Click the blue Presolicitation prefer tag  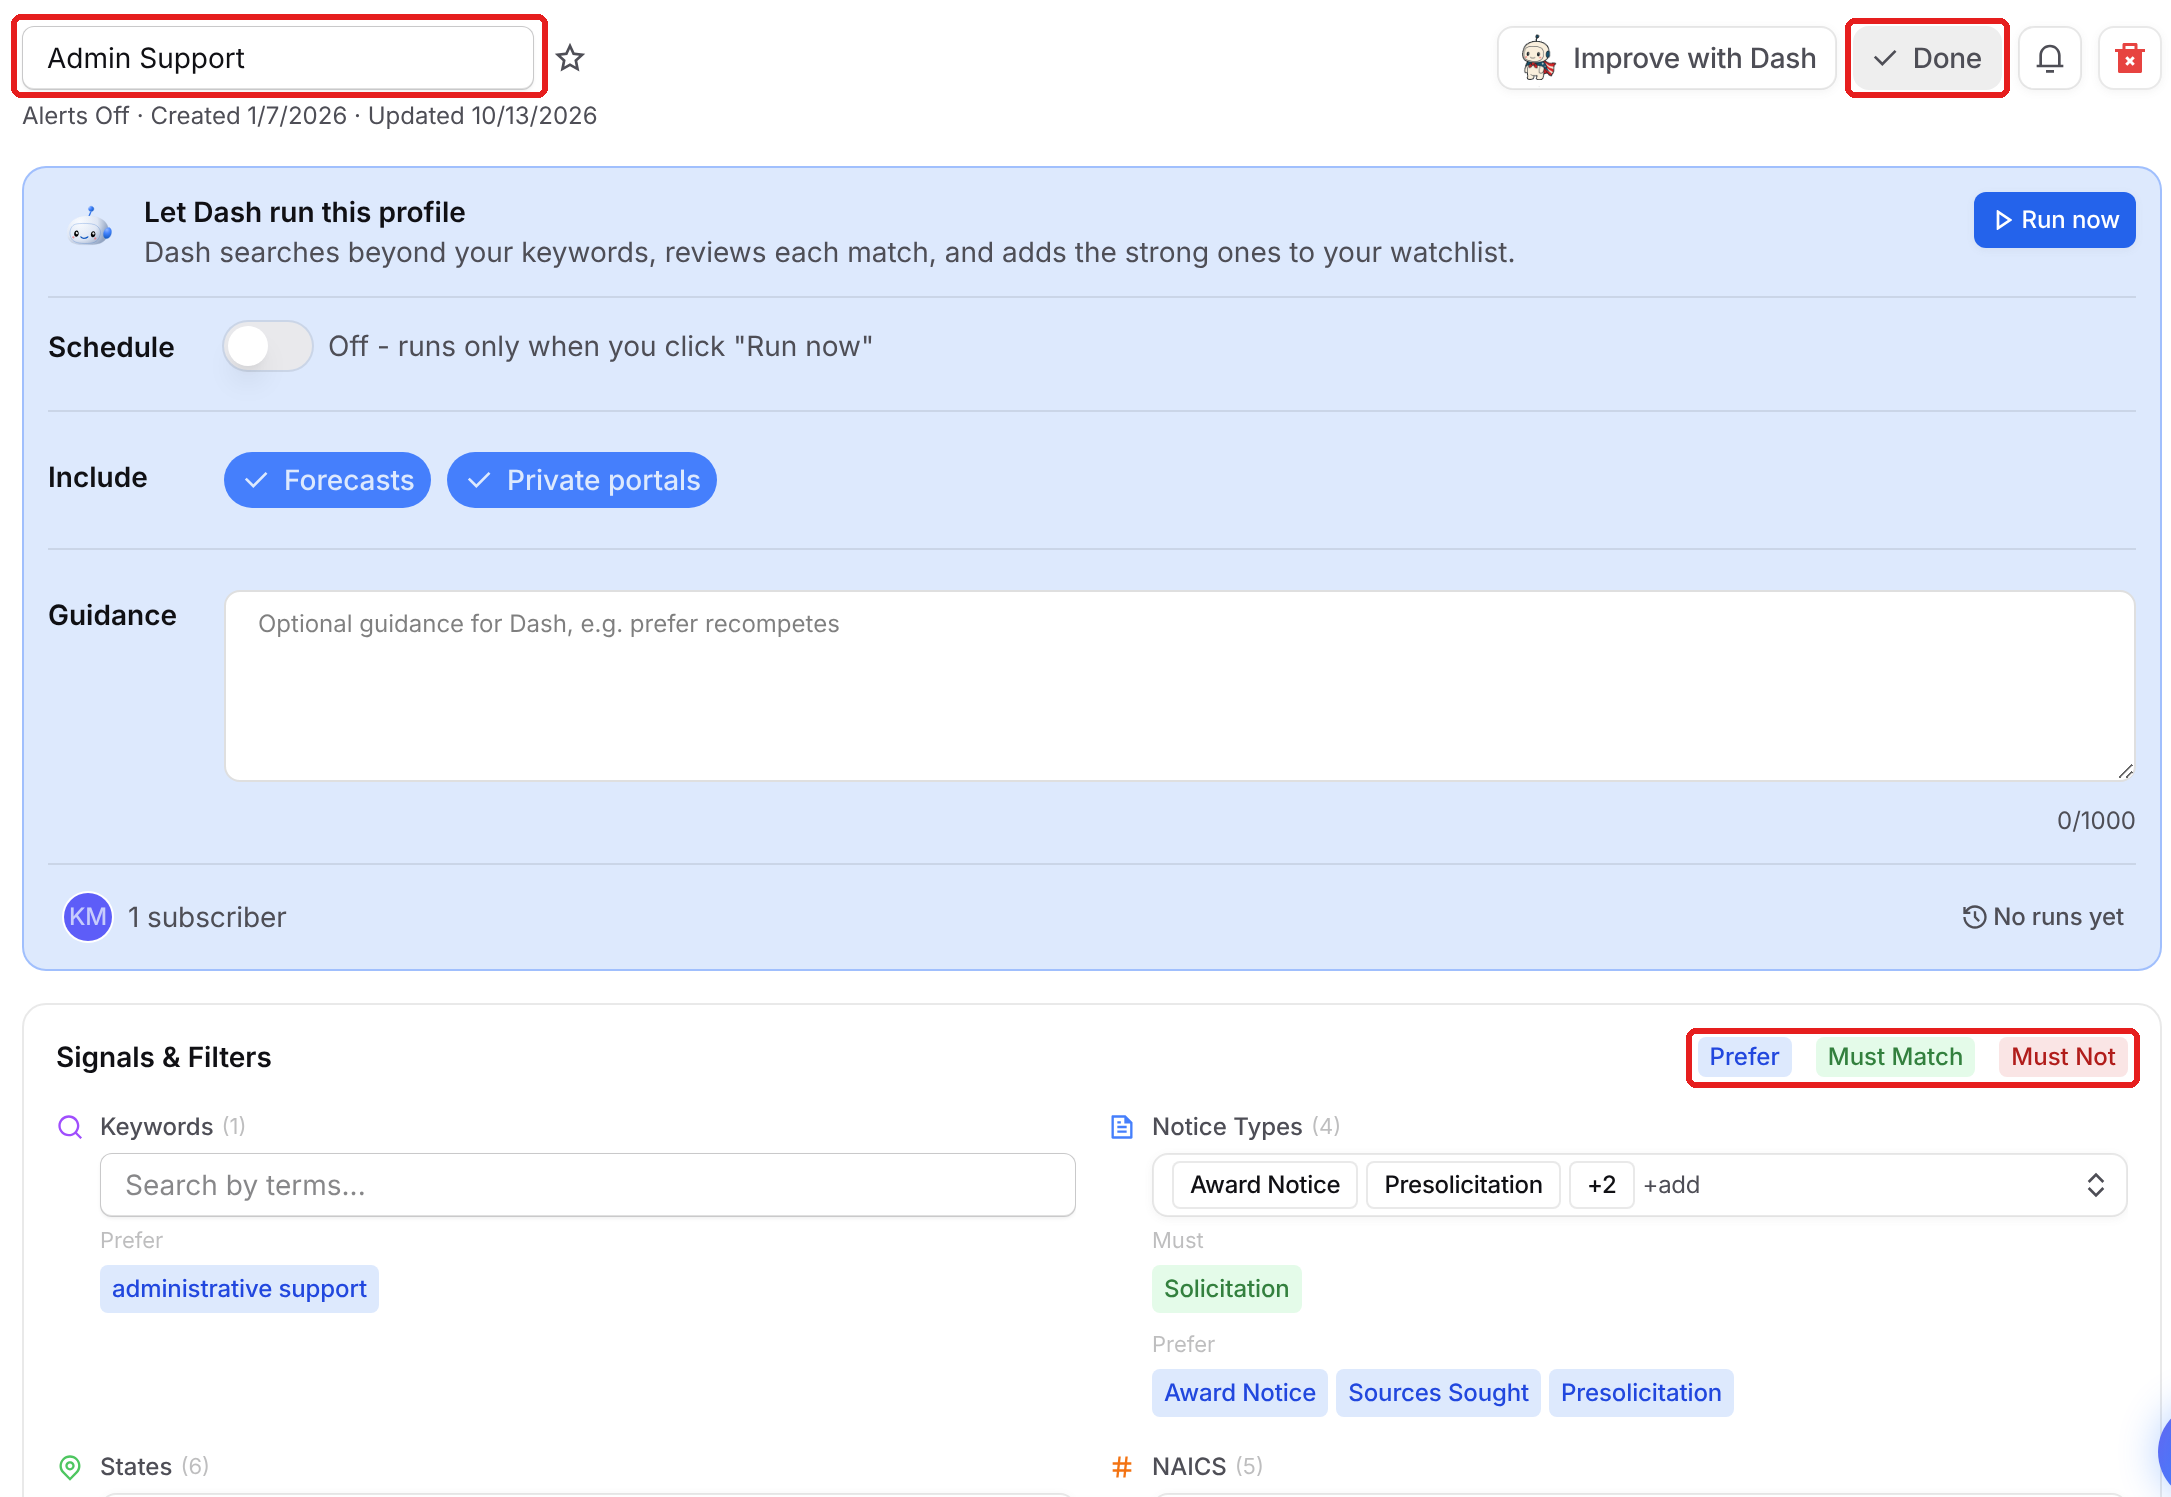point(1641,1393)
